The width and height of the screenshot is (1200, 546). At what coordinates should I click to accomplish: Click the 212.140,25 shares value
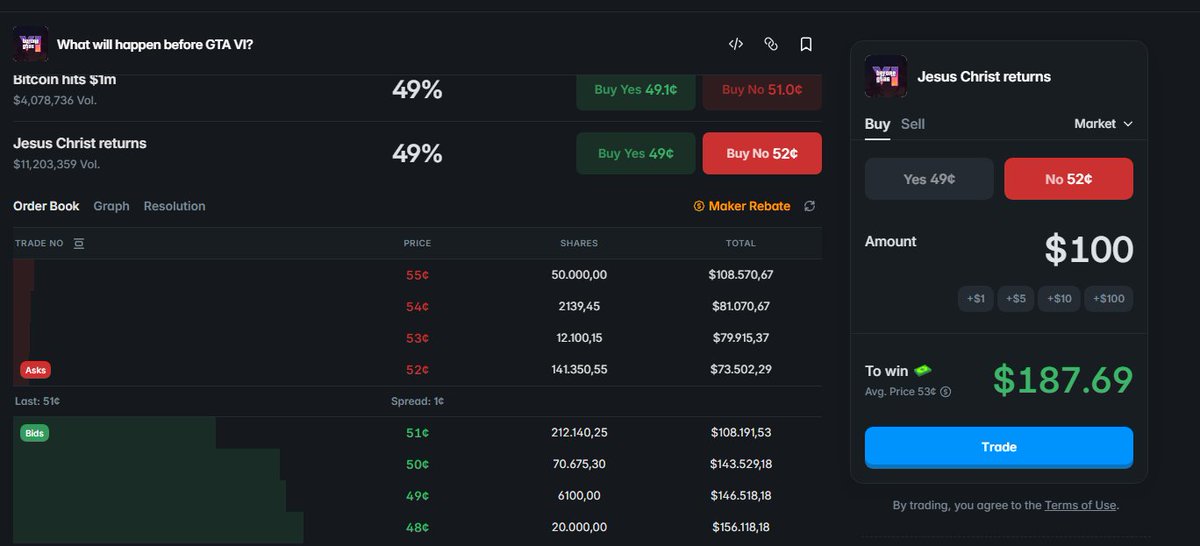coord(579,432)
